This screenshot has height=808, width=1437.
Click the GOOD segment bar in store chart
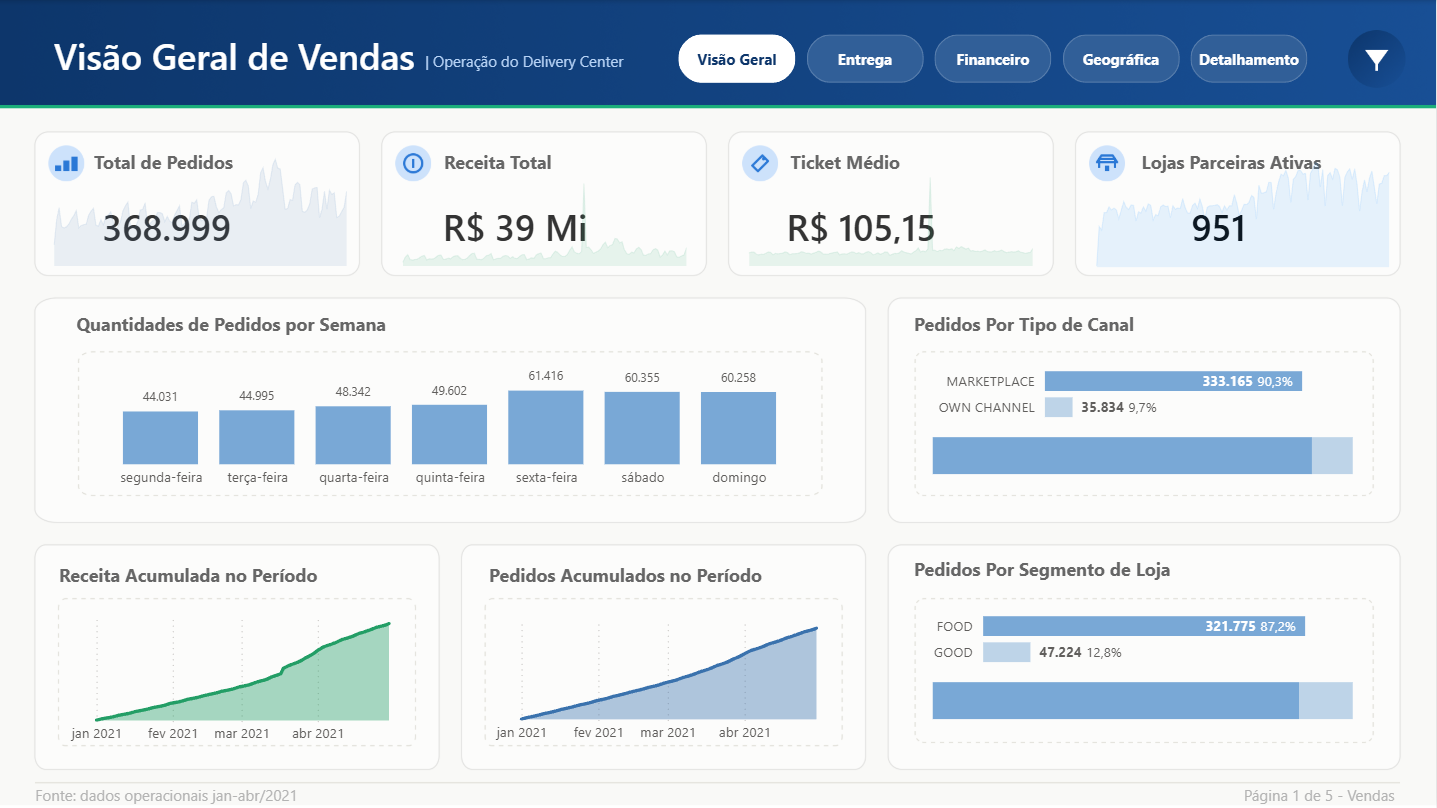tap(1006, 652)
